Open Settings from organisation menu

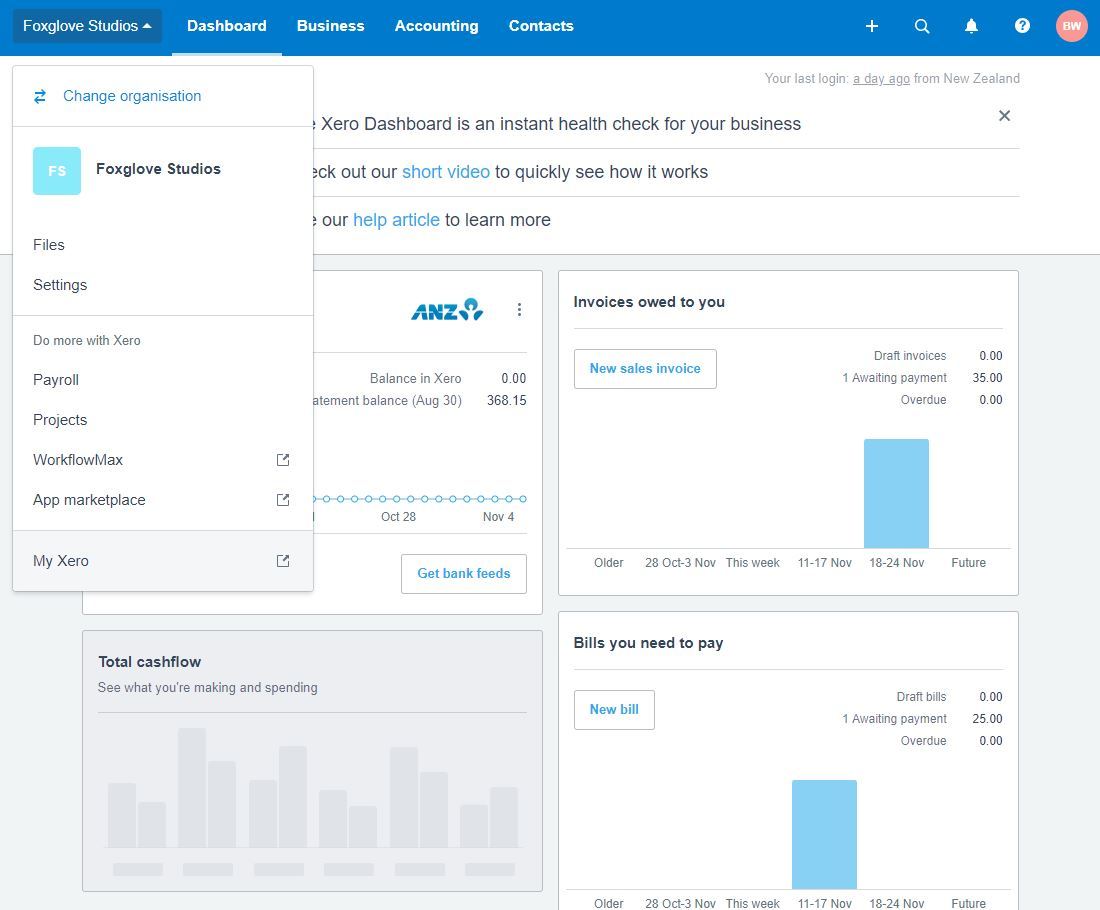60,285
